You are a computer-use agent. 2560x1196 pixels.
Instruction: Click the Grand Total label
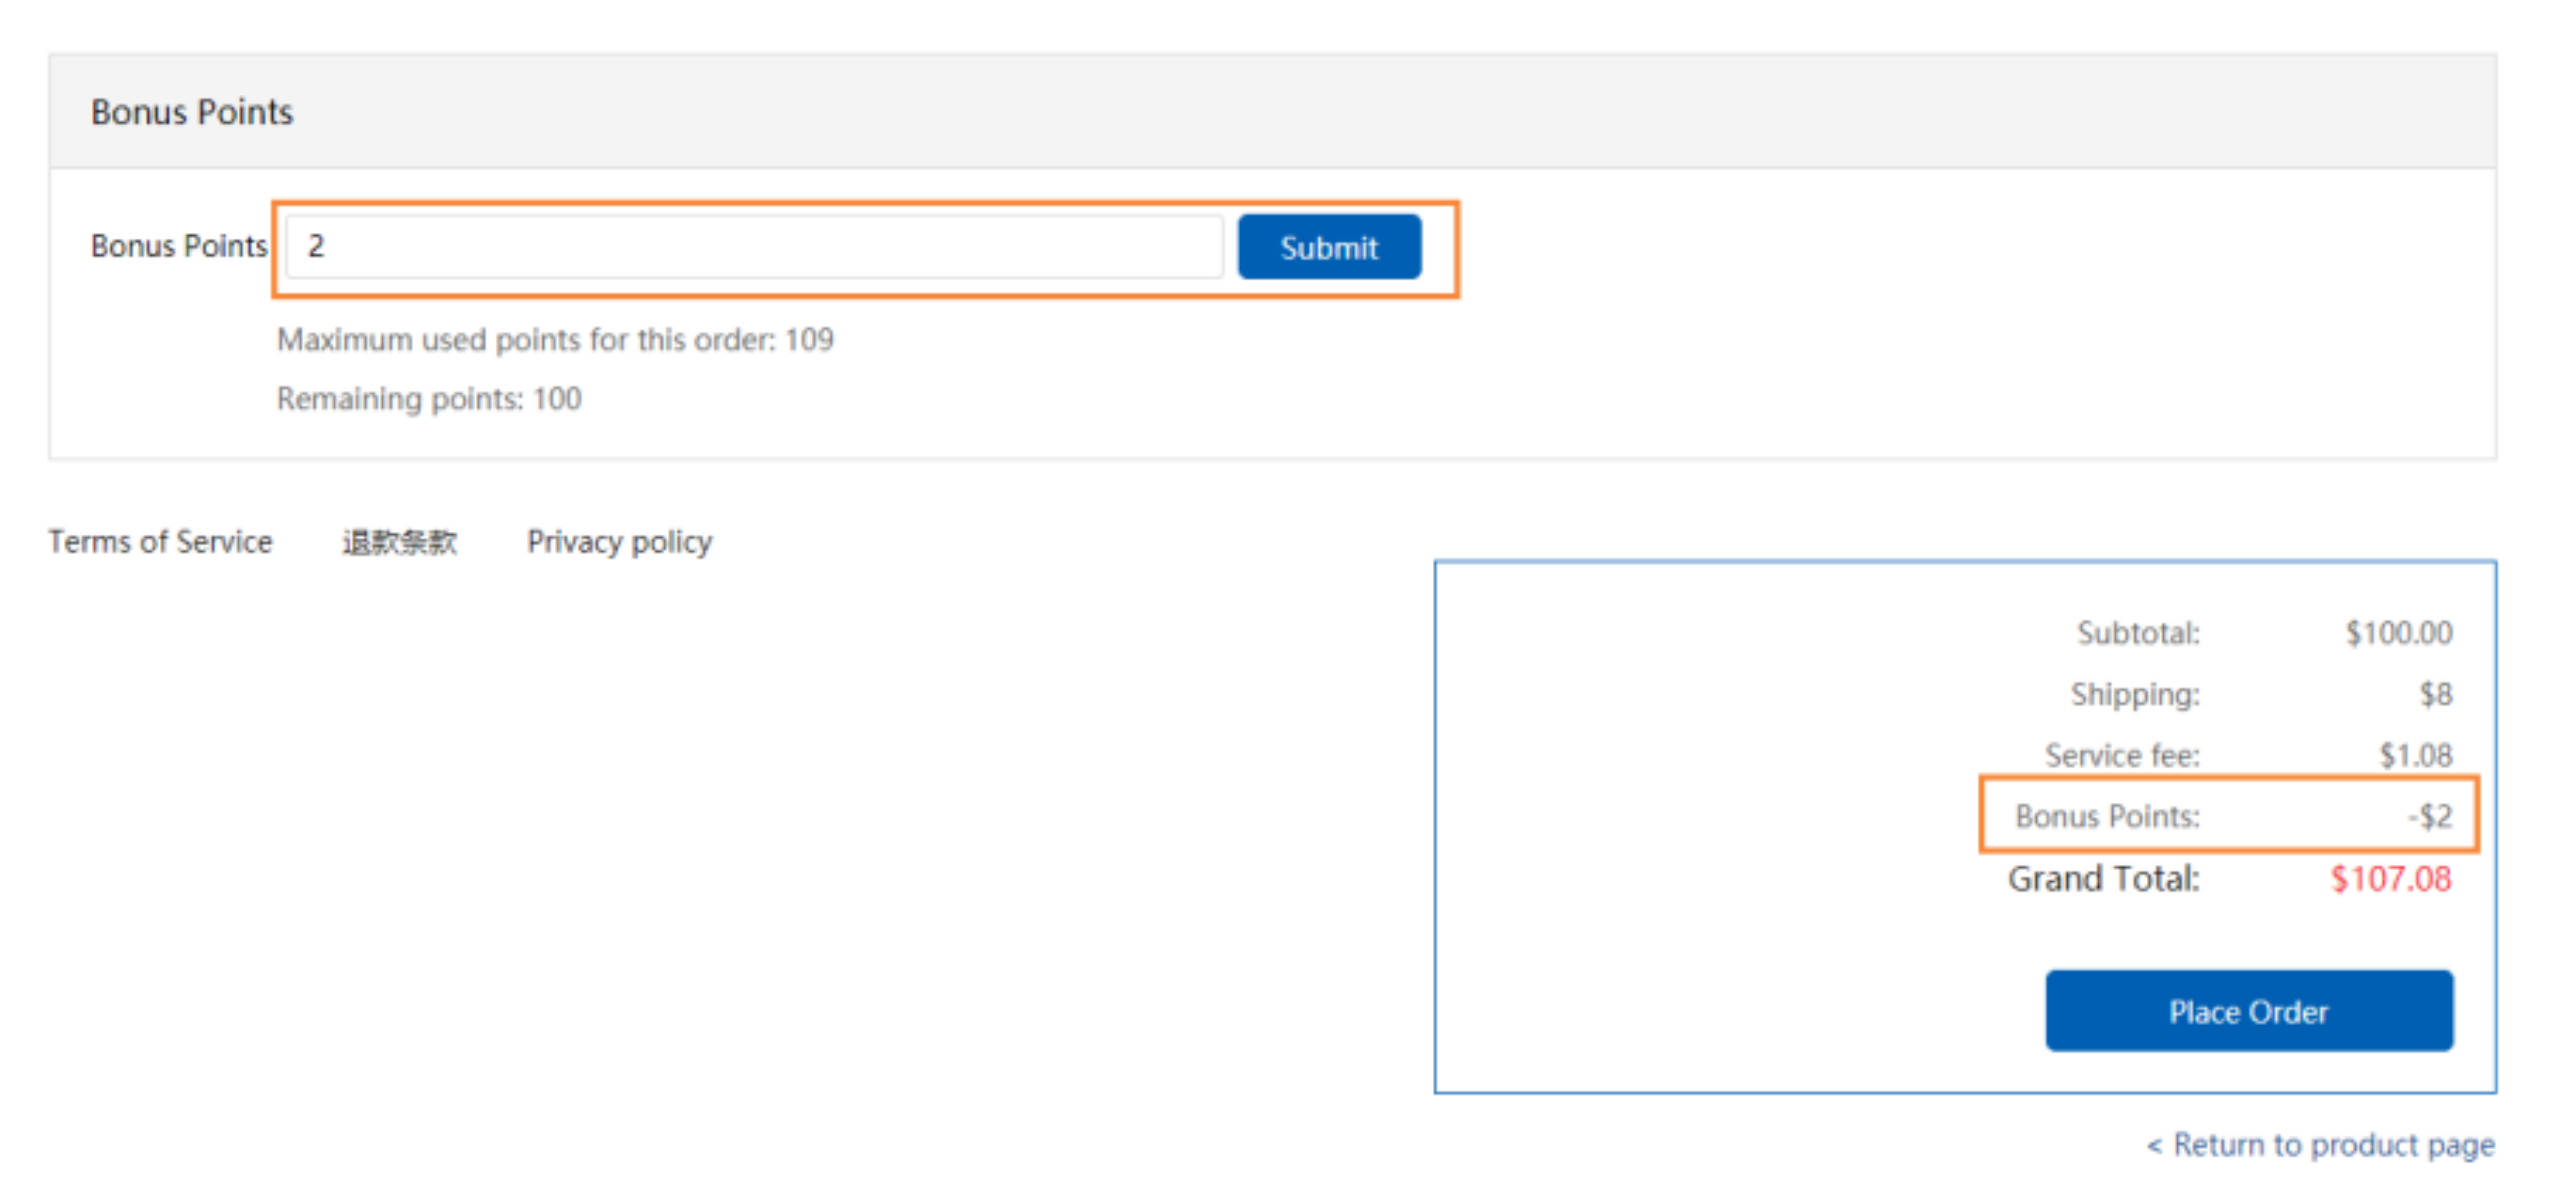[2104, 879]
